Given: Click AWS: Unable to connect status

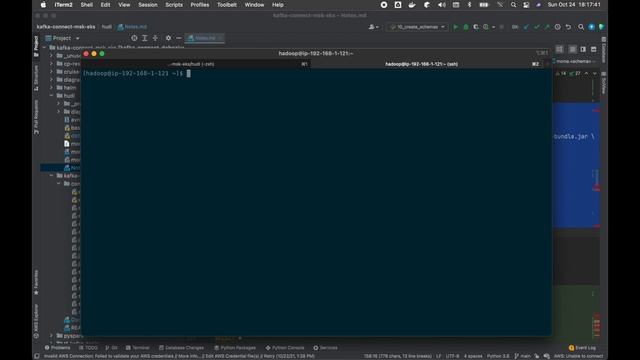Looking at the screenshot, I should (x=578, y=356).
